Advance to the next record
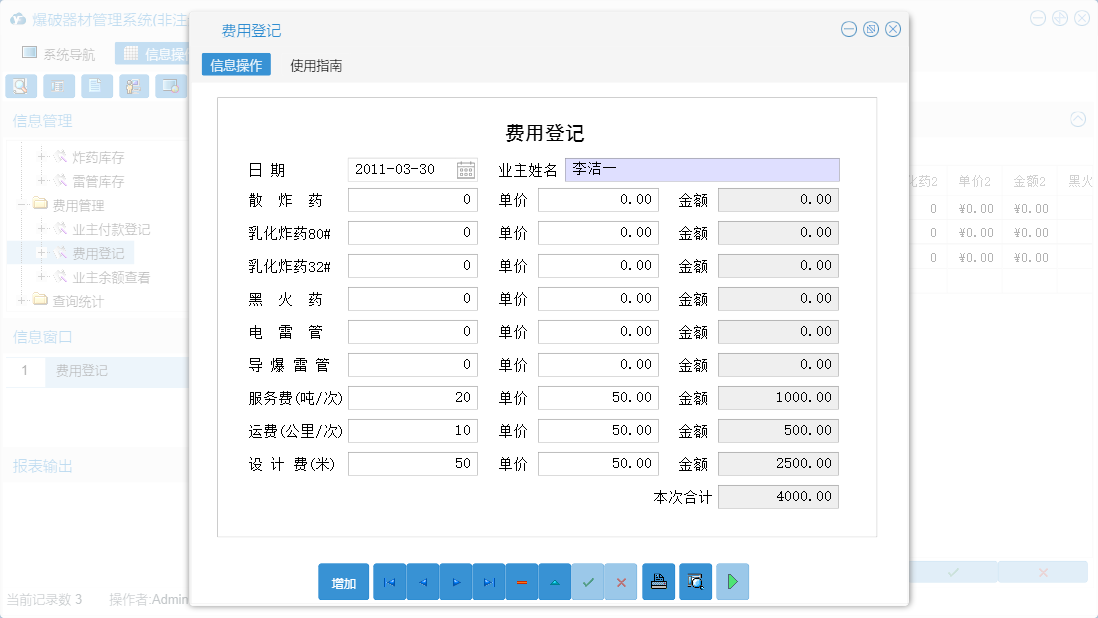Viewport: 1098px width, 618px height. [455, 581]
